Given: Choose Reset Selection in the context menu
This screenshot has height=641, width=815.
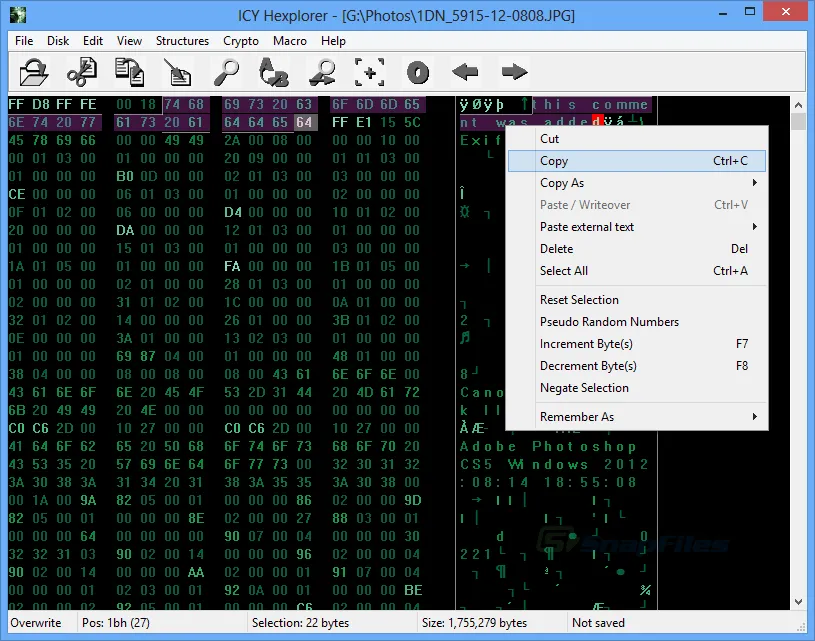Looking at the screenshot, I should tap(637, 300).
